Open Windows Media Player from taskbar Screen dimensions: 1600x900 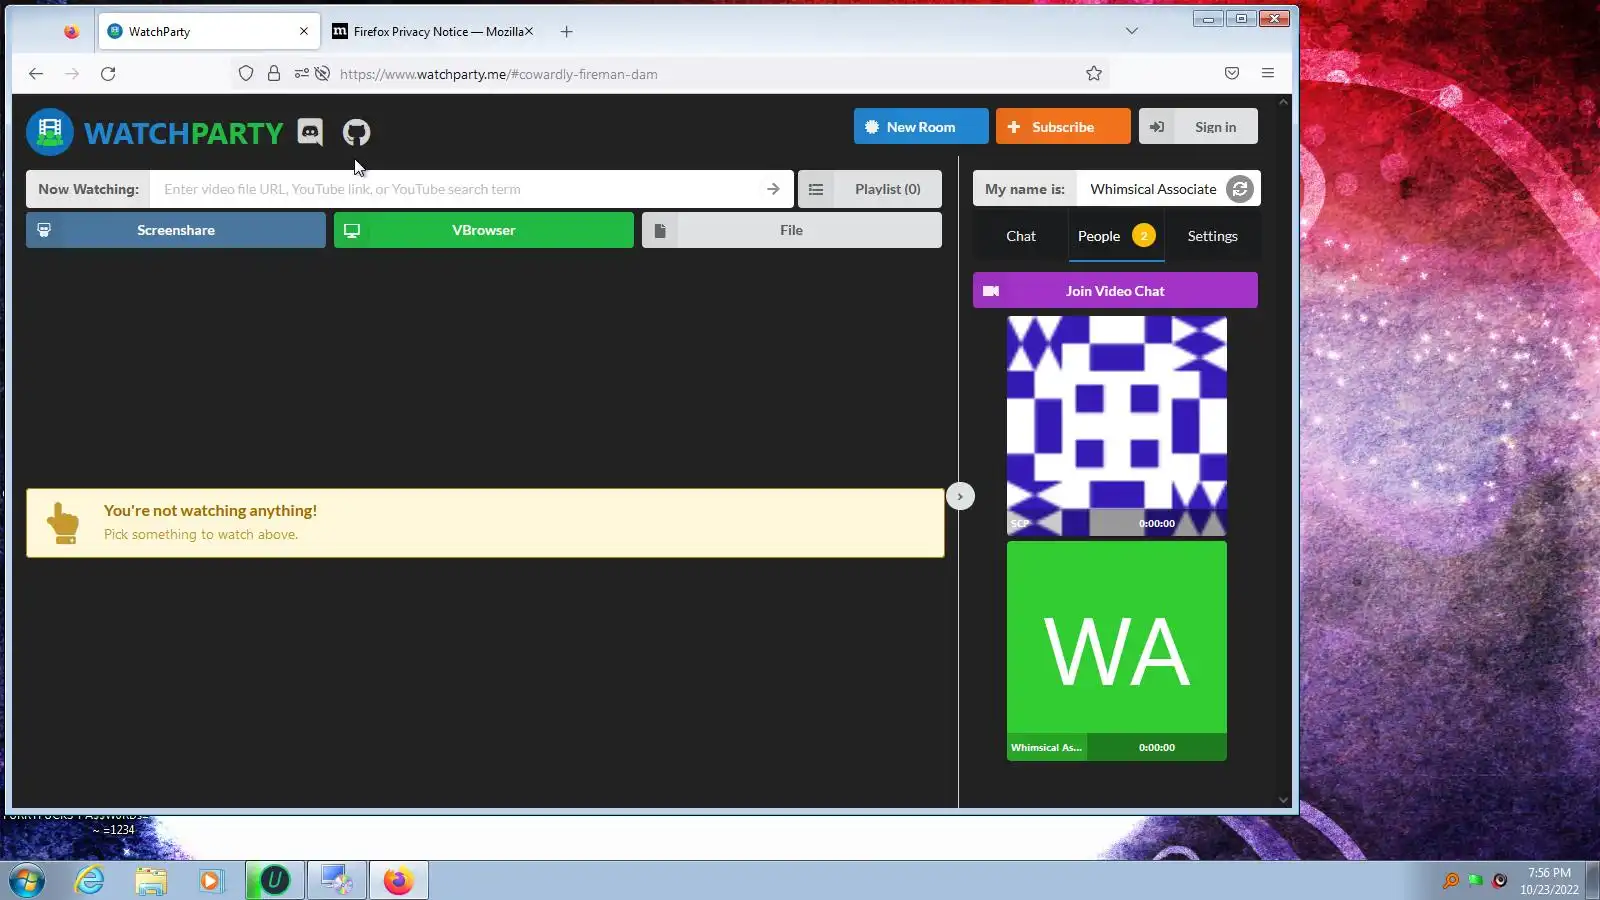pyautogui.click(x=210, y=881)
